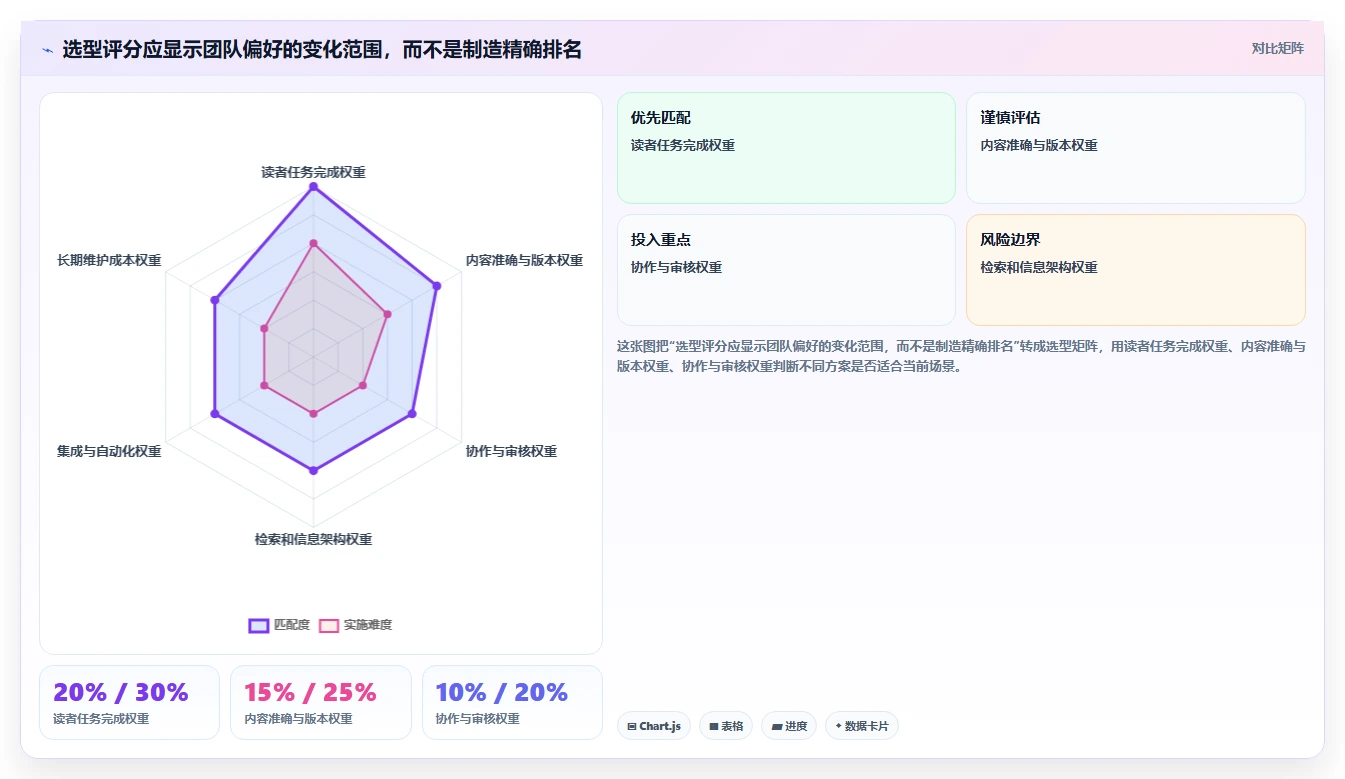Select the 数据卡片 tag
The height and width of the screenshot is (779, 1345).
pos(862,726)
